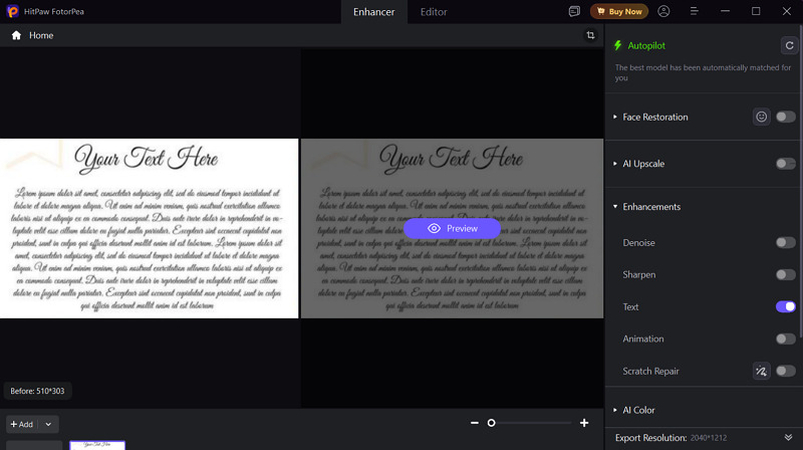Viewport: 803px width, 450px height.
Task: Click the eye icon in the Preview button
Action: 434,228
